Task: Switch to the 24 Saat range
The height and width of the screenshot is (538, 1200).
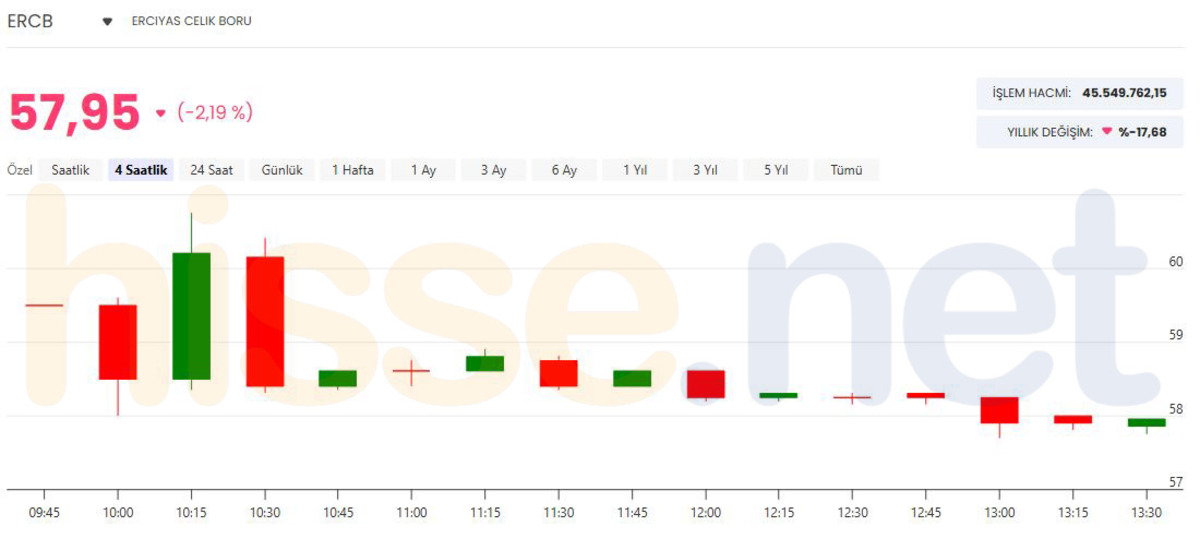Action: click(x=211, y=170)
